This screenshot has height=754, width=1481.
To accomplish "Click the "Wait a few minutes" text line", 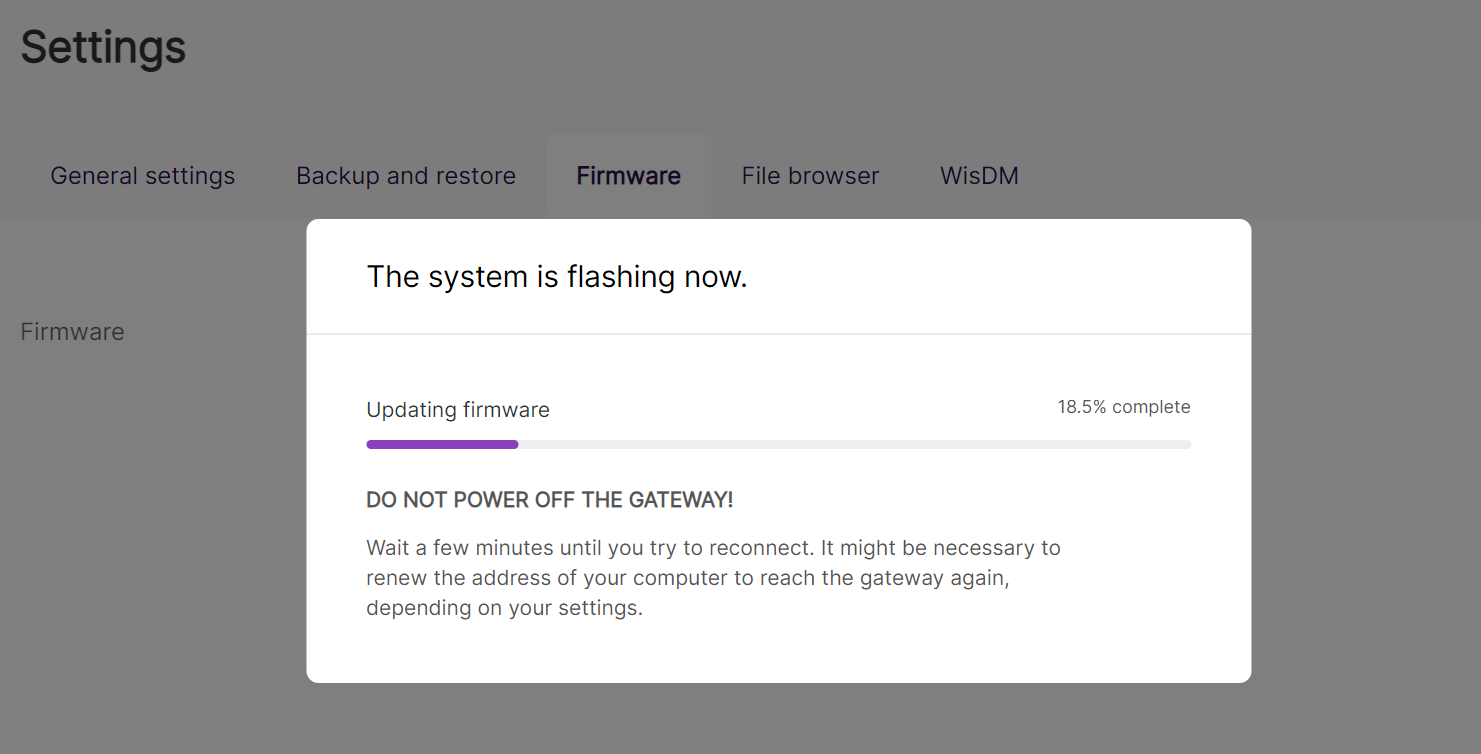I will [x=712, y=548].
